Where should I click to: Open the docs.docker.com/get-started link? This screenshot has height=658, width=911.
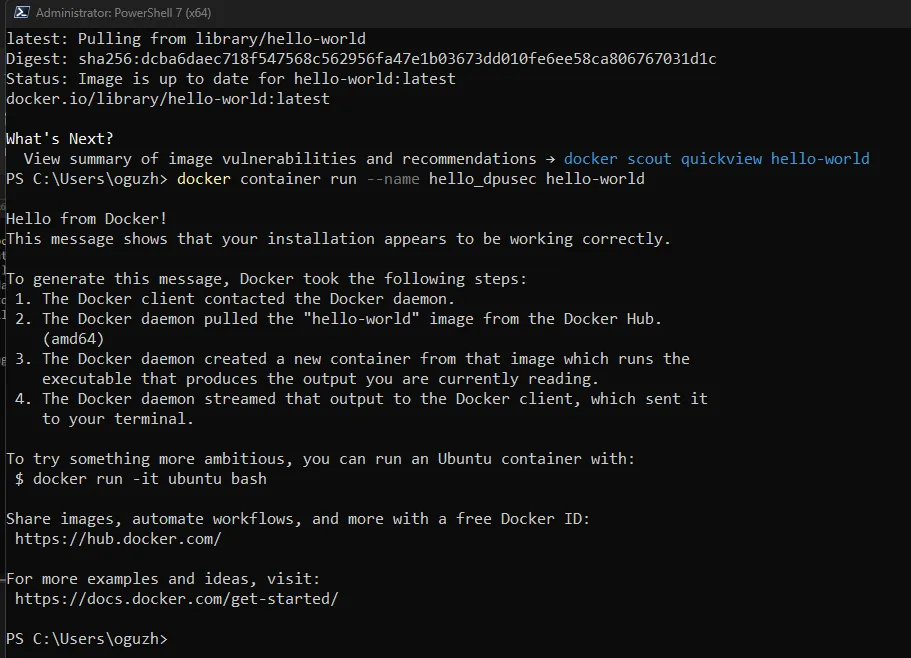click(x=177, y=599)
